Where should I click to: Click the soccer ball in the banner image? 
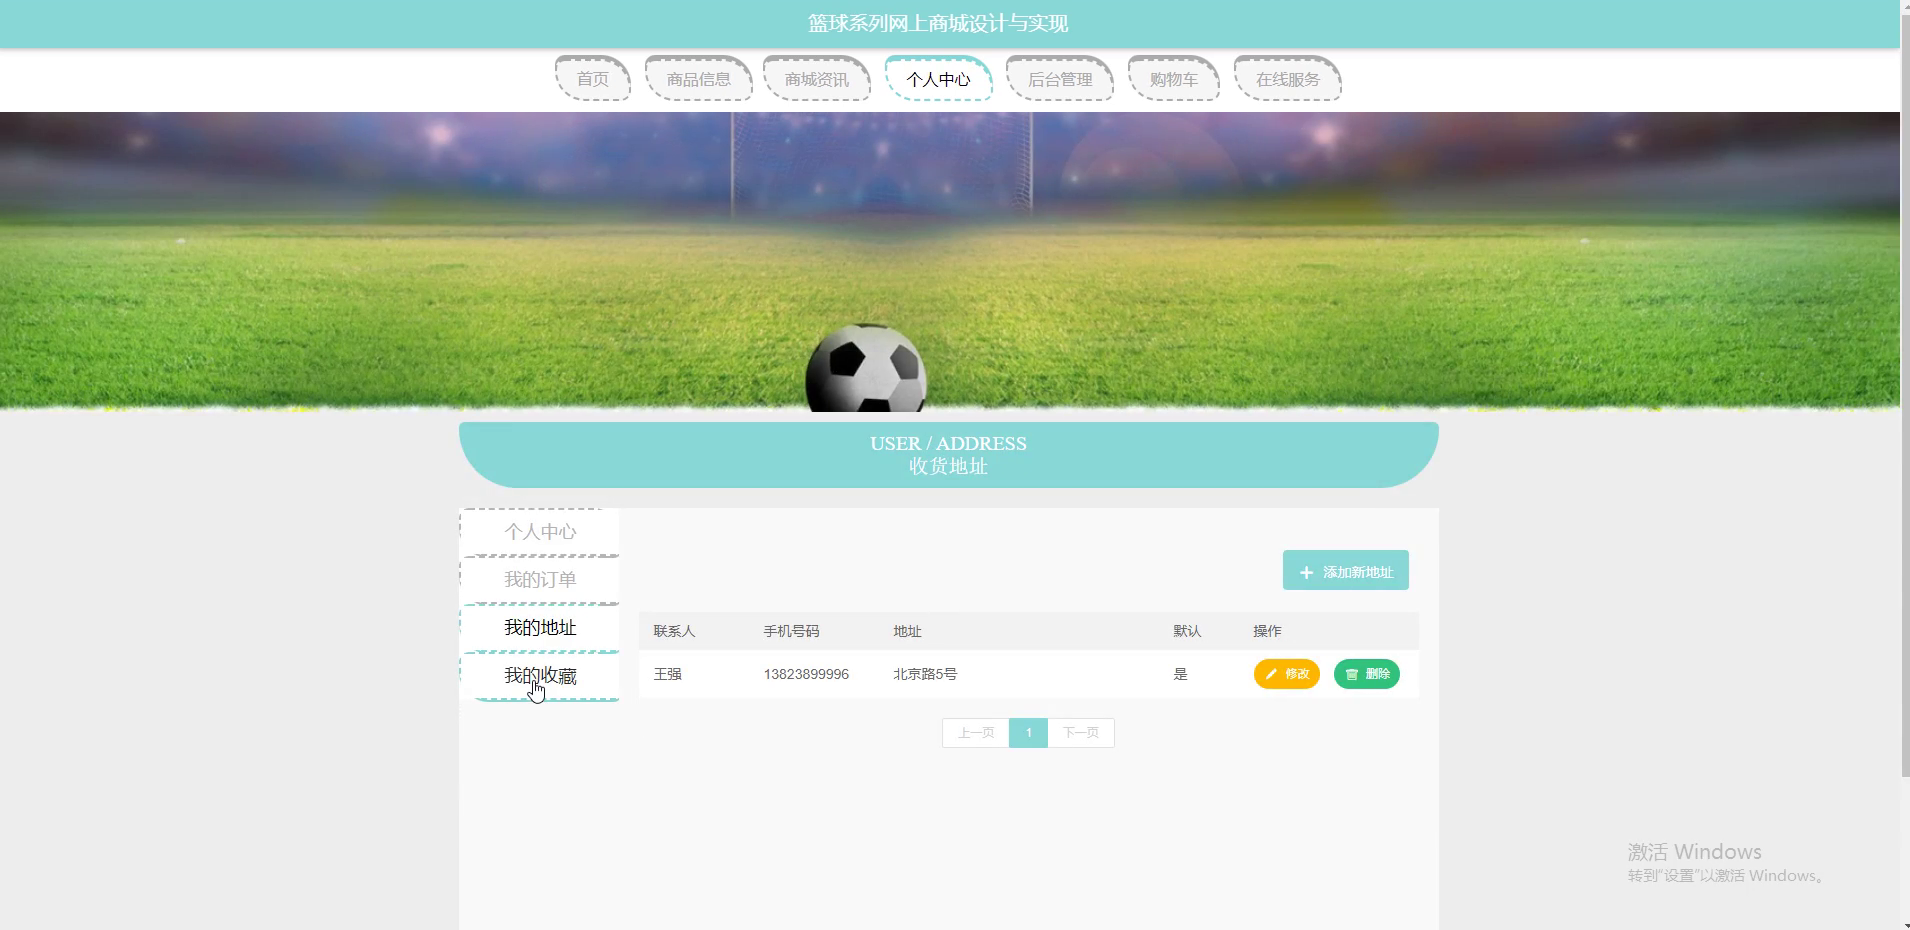pos(866,368)
